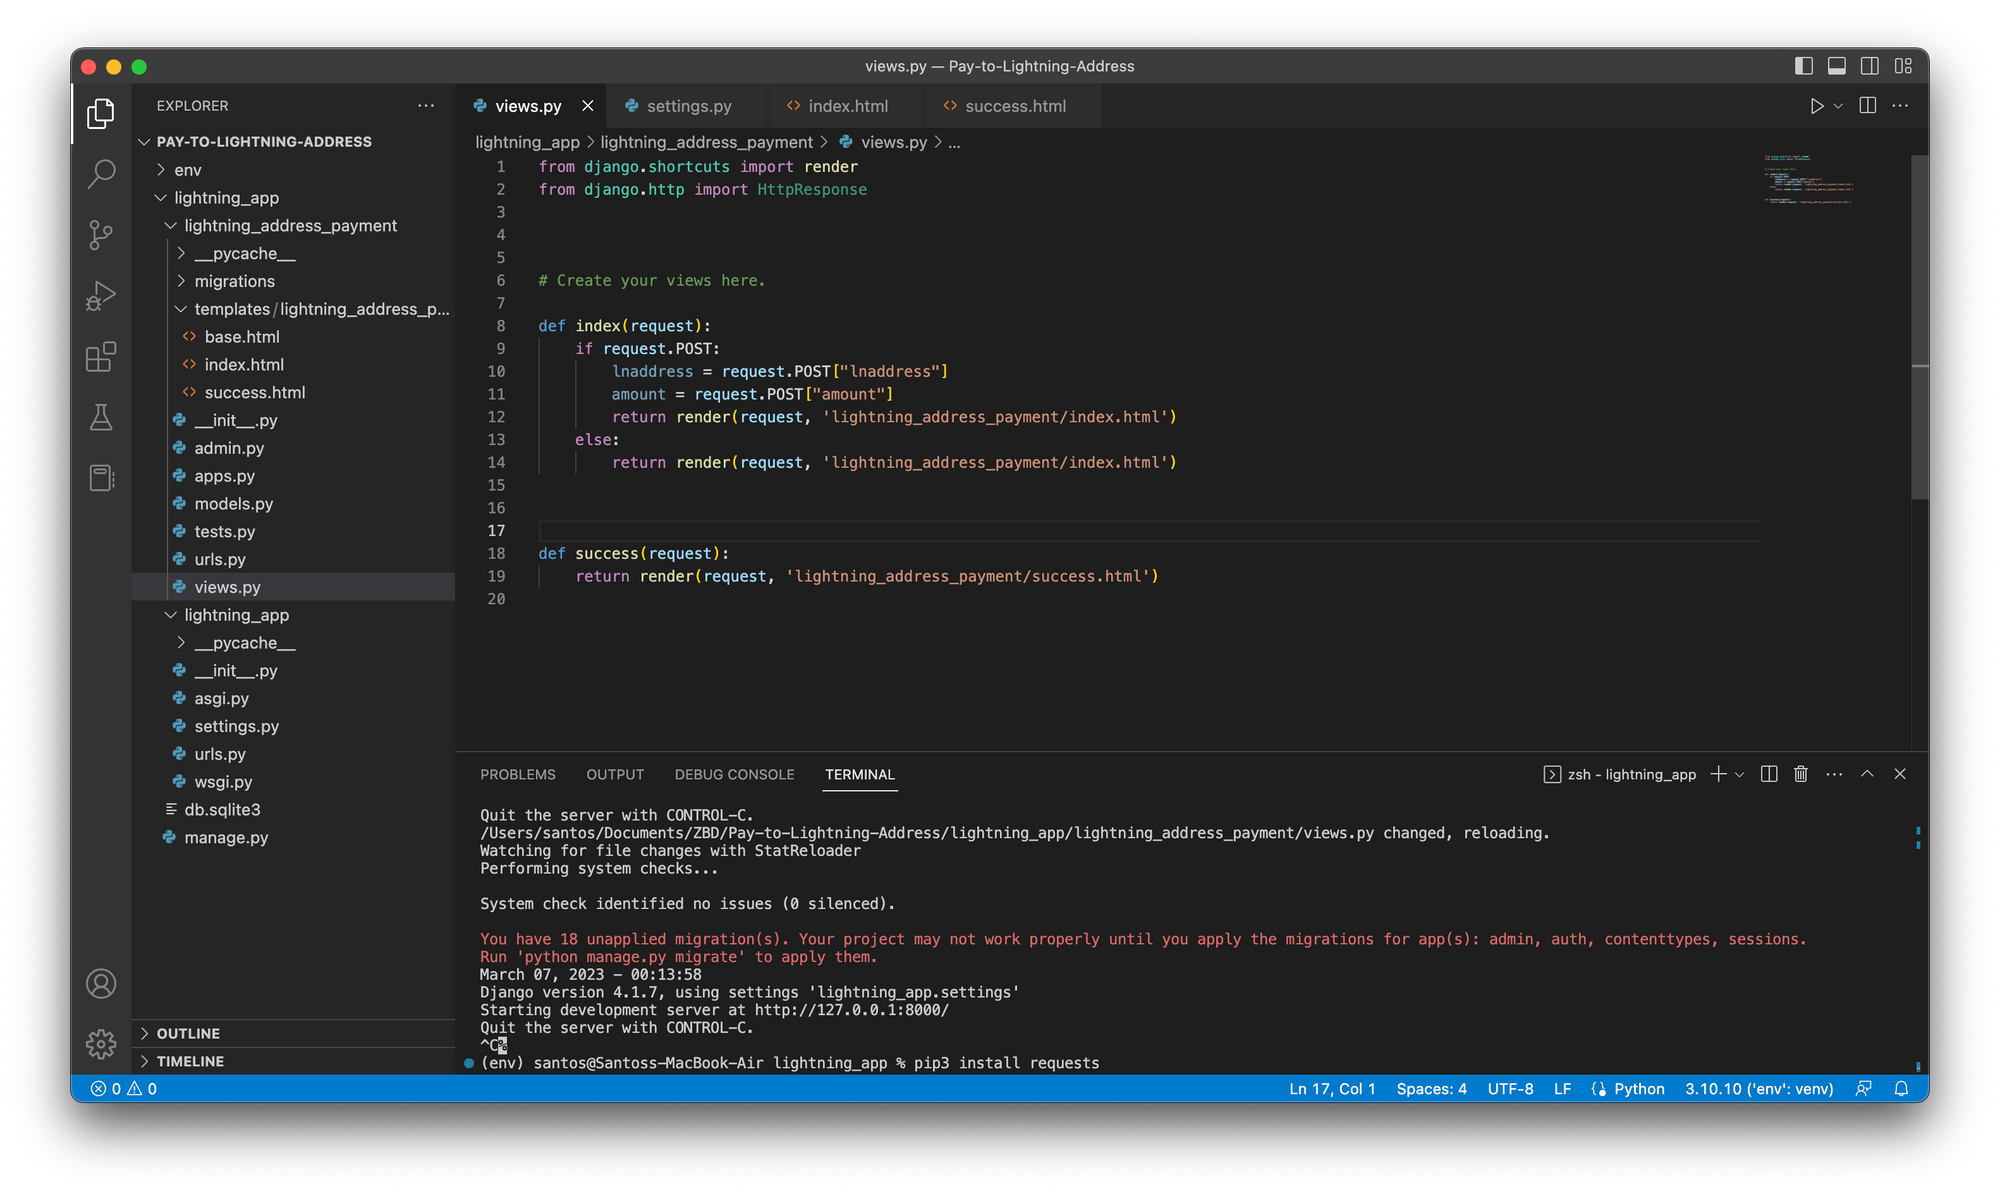The height and width of the screenshot is (1196, 2000).
Task: Show errors and warnings count in status bar
Action: coord(124,1089)
